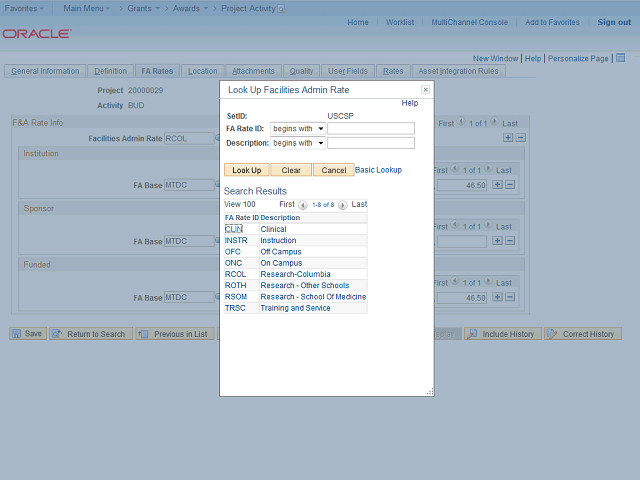Select the RCOL rate ID
This screenshot has height=480, width=640.
236,274
